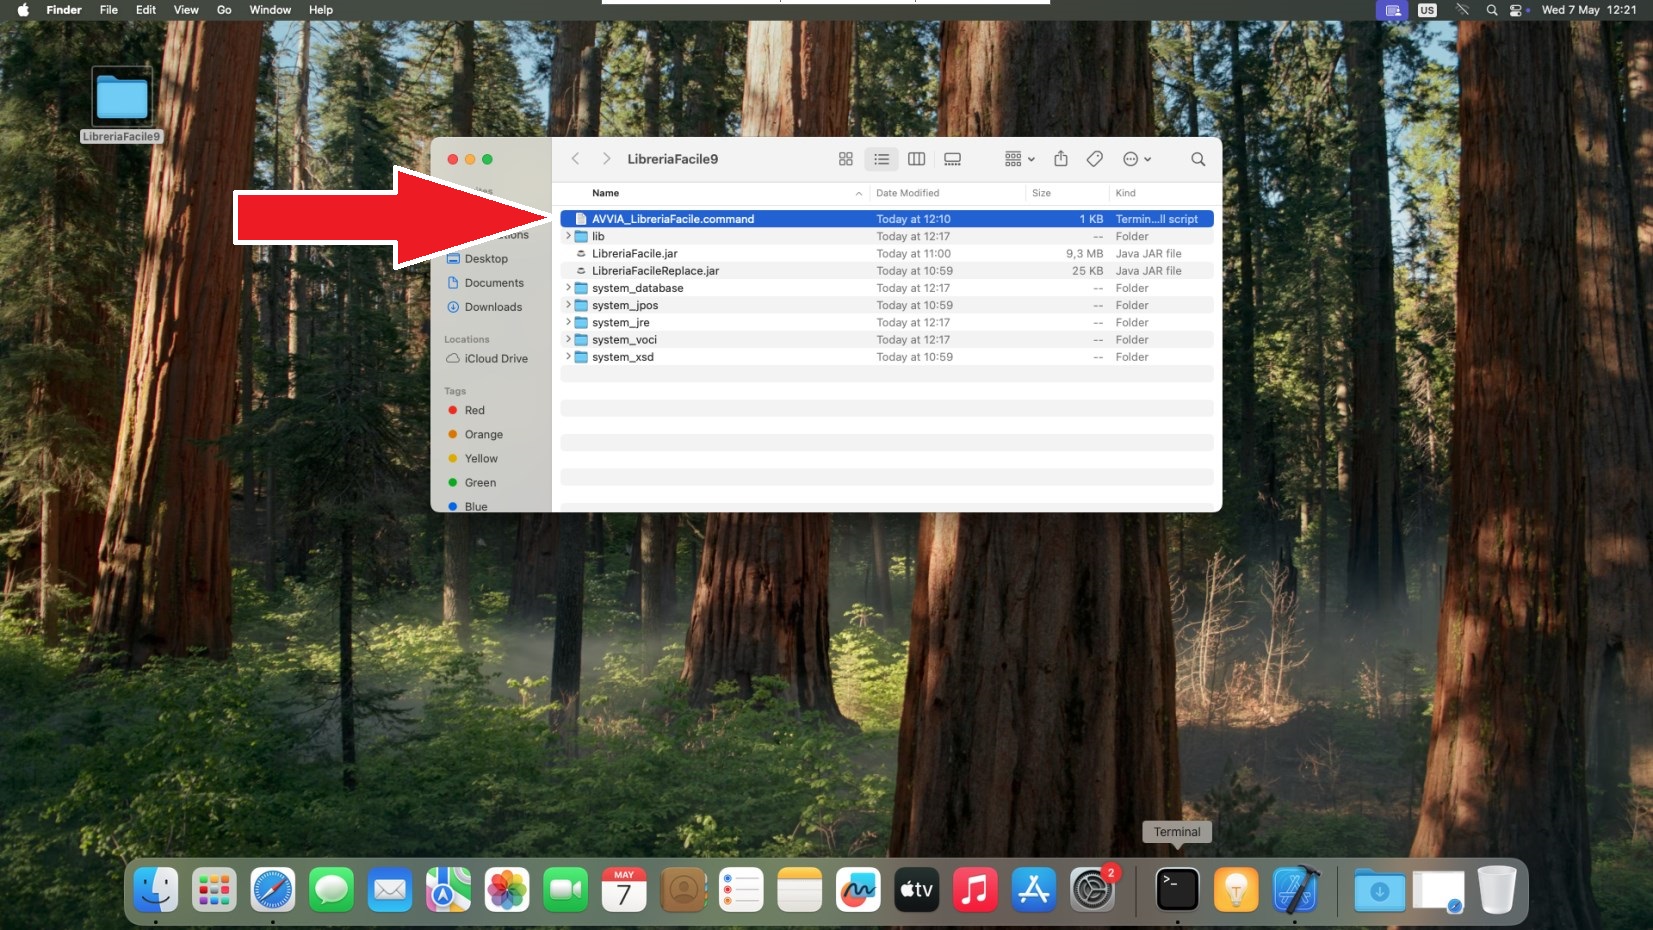
Task: Switch Finder to icon view
Action: 845,159
